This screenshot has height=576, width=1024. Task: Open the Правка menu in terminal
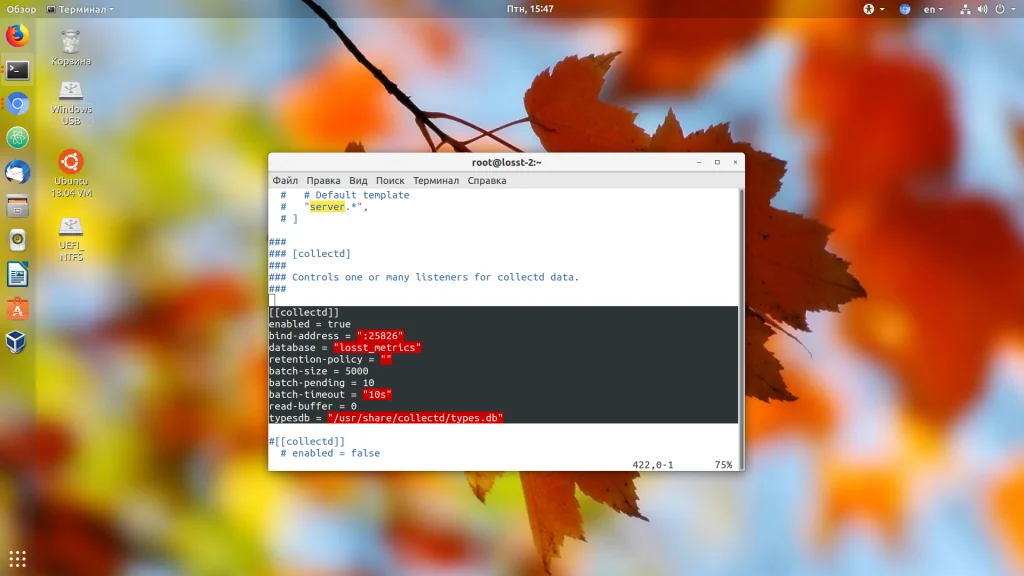pos(323,181)
